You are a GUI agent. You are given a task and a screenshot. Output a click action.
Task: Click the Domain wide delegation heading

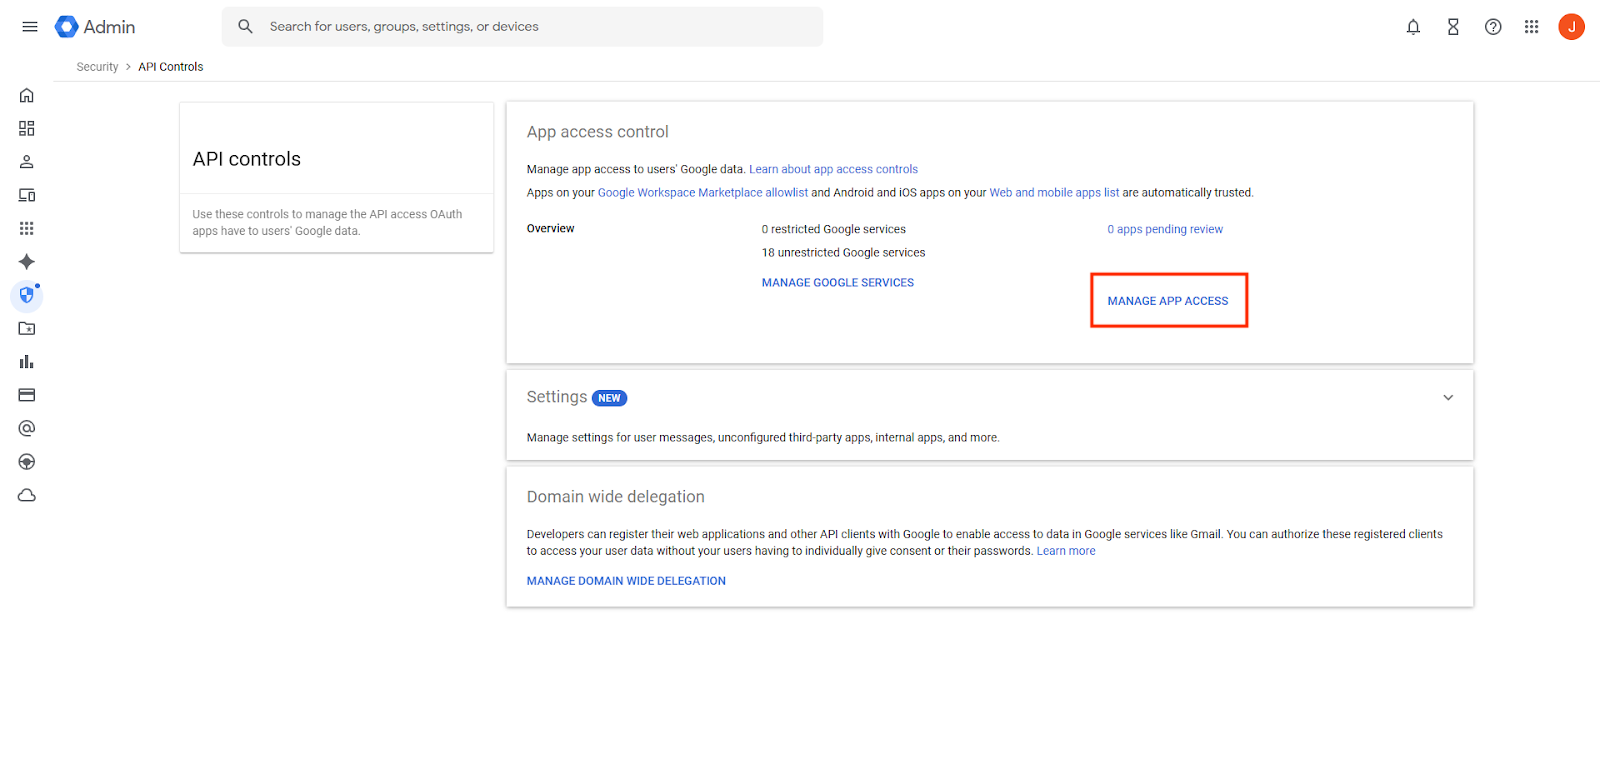(x=616, y=497)
